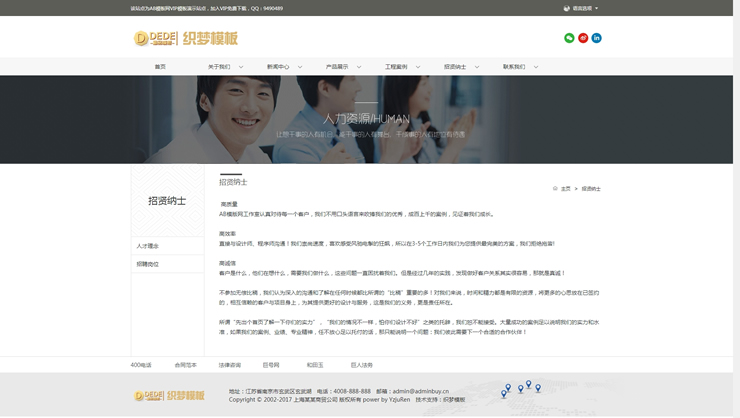The image size is (740, 418).
Task: Go to 首页 in navigation bar
Action: [x=160, y=67]
